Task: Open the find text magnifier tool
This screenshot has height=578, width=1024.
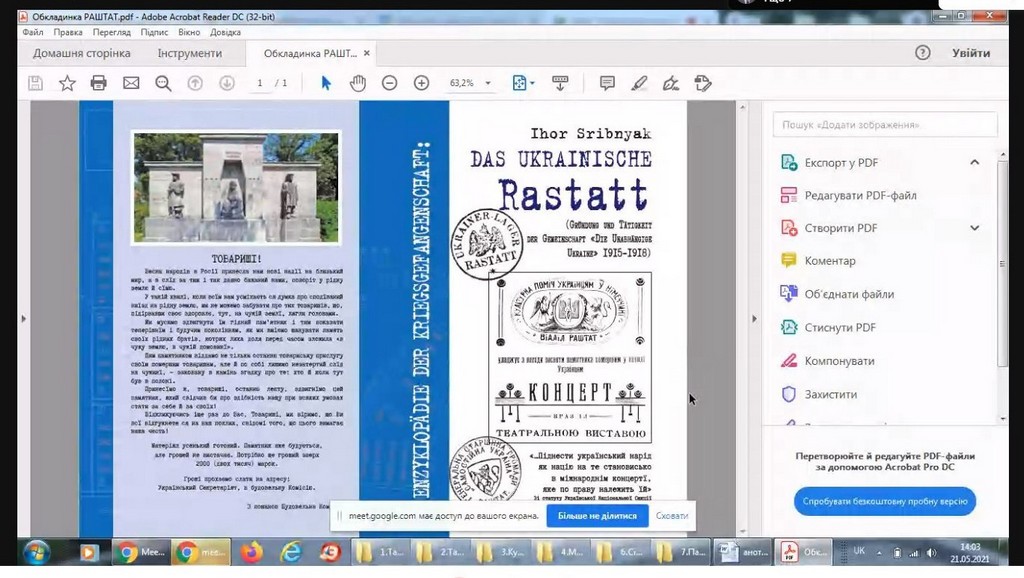Action: coord(163,83)
